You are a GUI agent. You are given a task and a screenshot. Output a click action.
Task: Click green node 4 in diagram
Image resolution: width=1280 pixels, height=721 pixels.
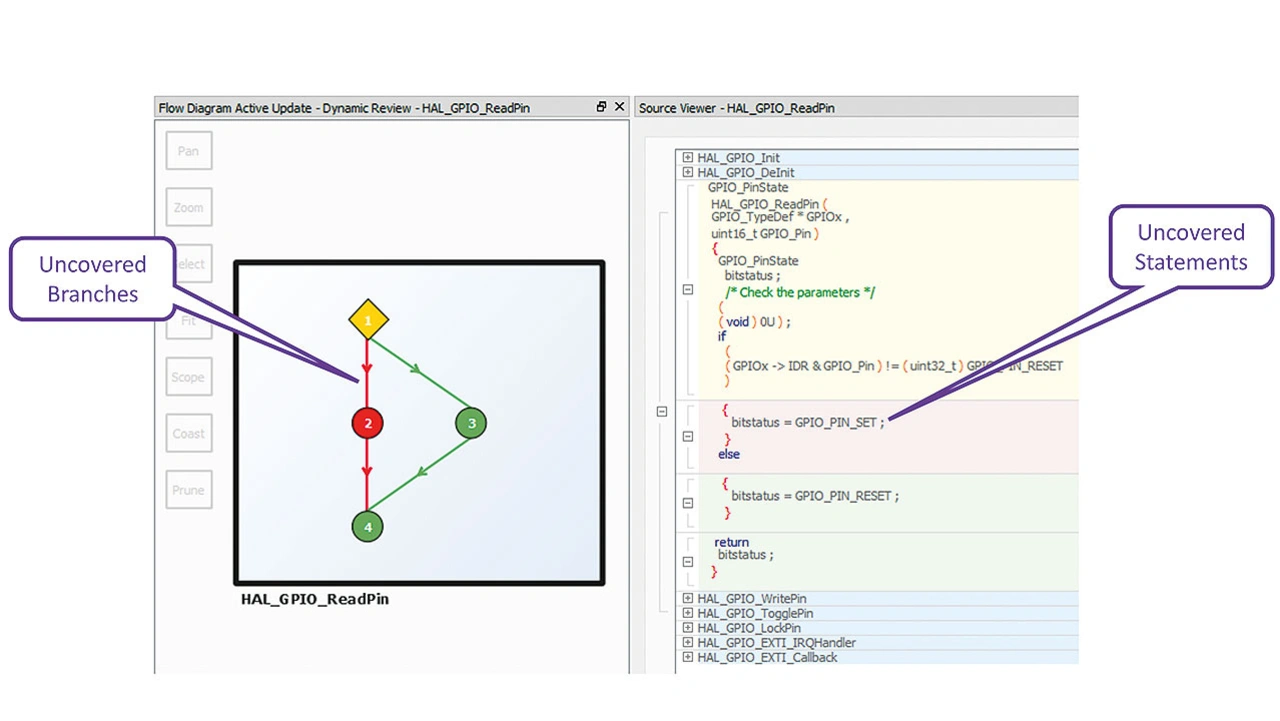click(x=368, y=526)
